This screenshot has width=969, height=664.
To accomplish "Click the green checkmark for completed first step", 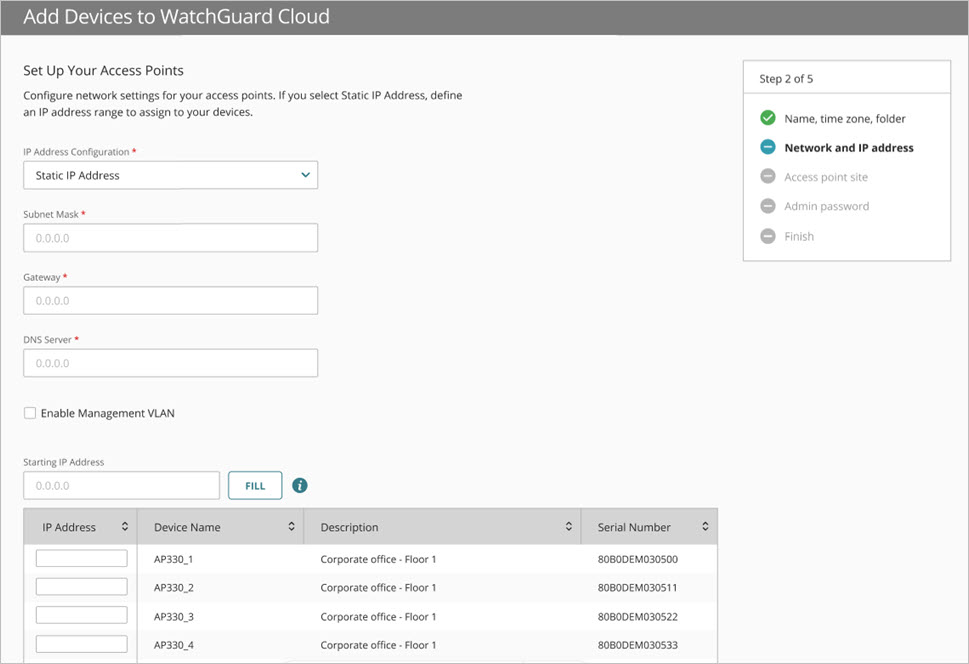I will pos(767,117).
